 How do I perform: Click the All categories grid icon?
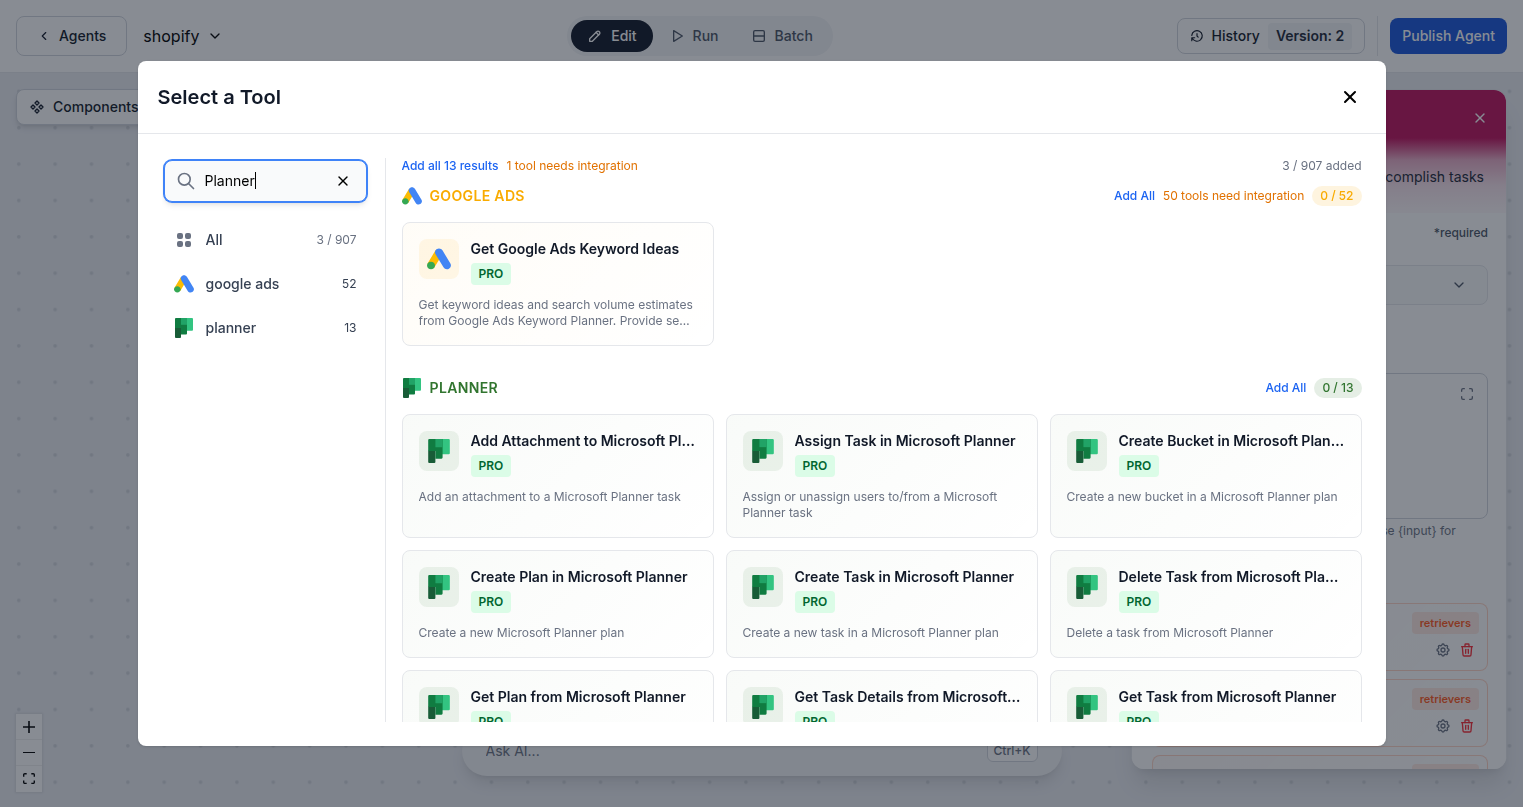[184, 239]
